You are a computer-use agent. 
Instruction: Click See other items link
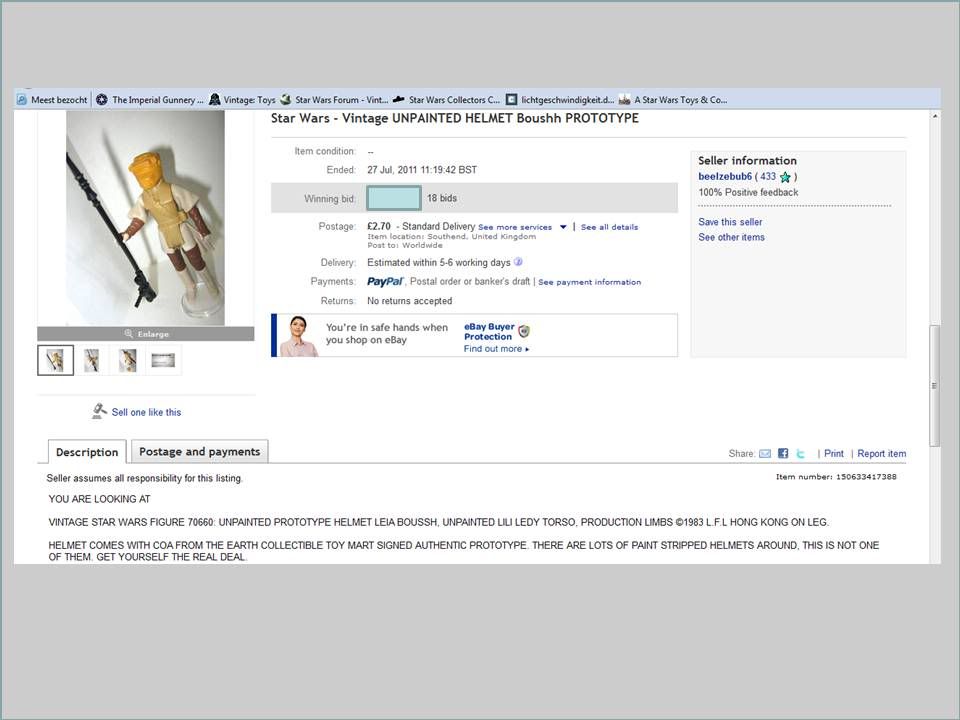pyautogui.click(x=732, y=237)
